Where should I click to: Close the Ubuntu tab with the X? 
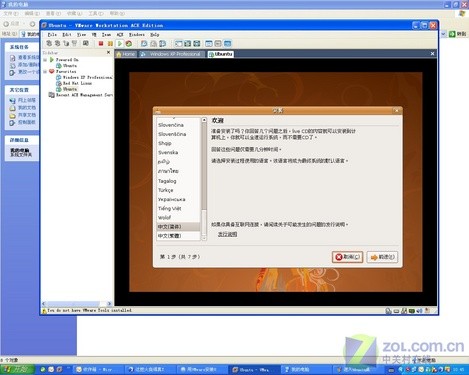(432, 53)
